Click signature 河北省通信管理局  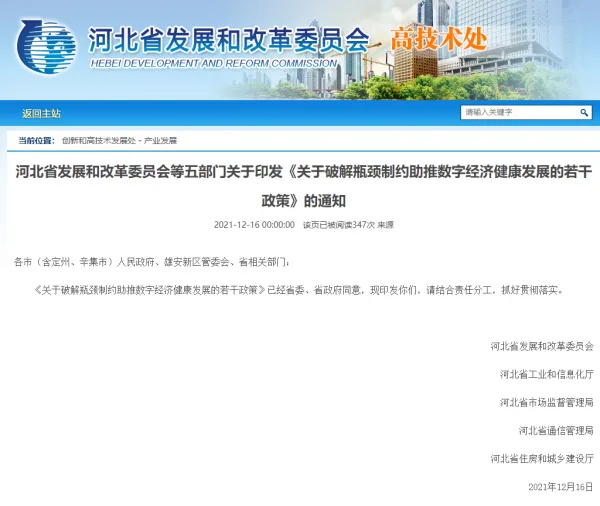point(556,431)
